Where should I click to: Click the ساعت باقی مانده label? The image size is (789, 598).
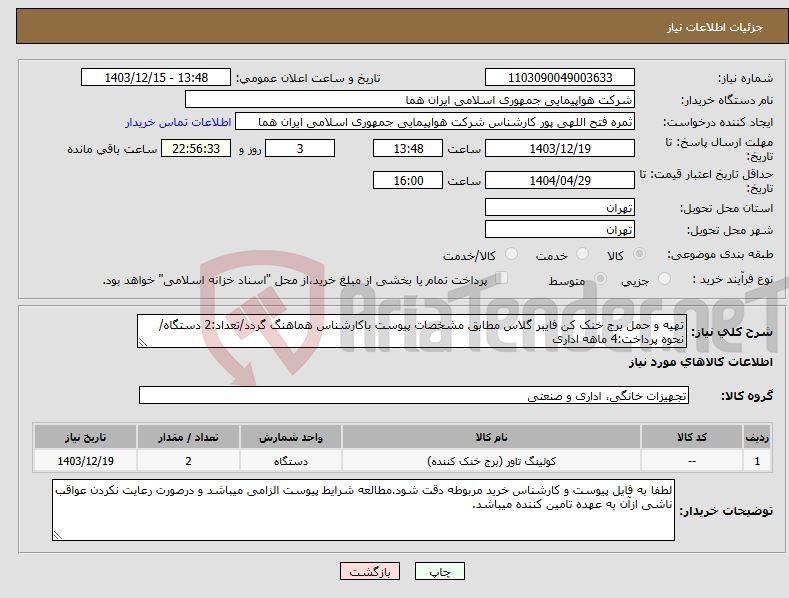[112, 150]
